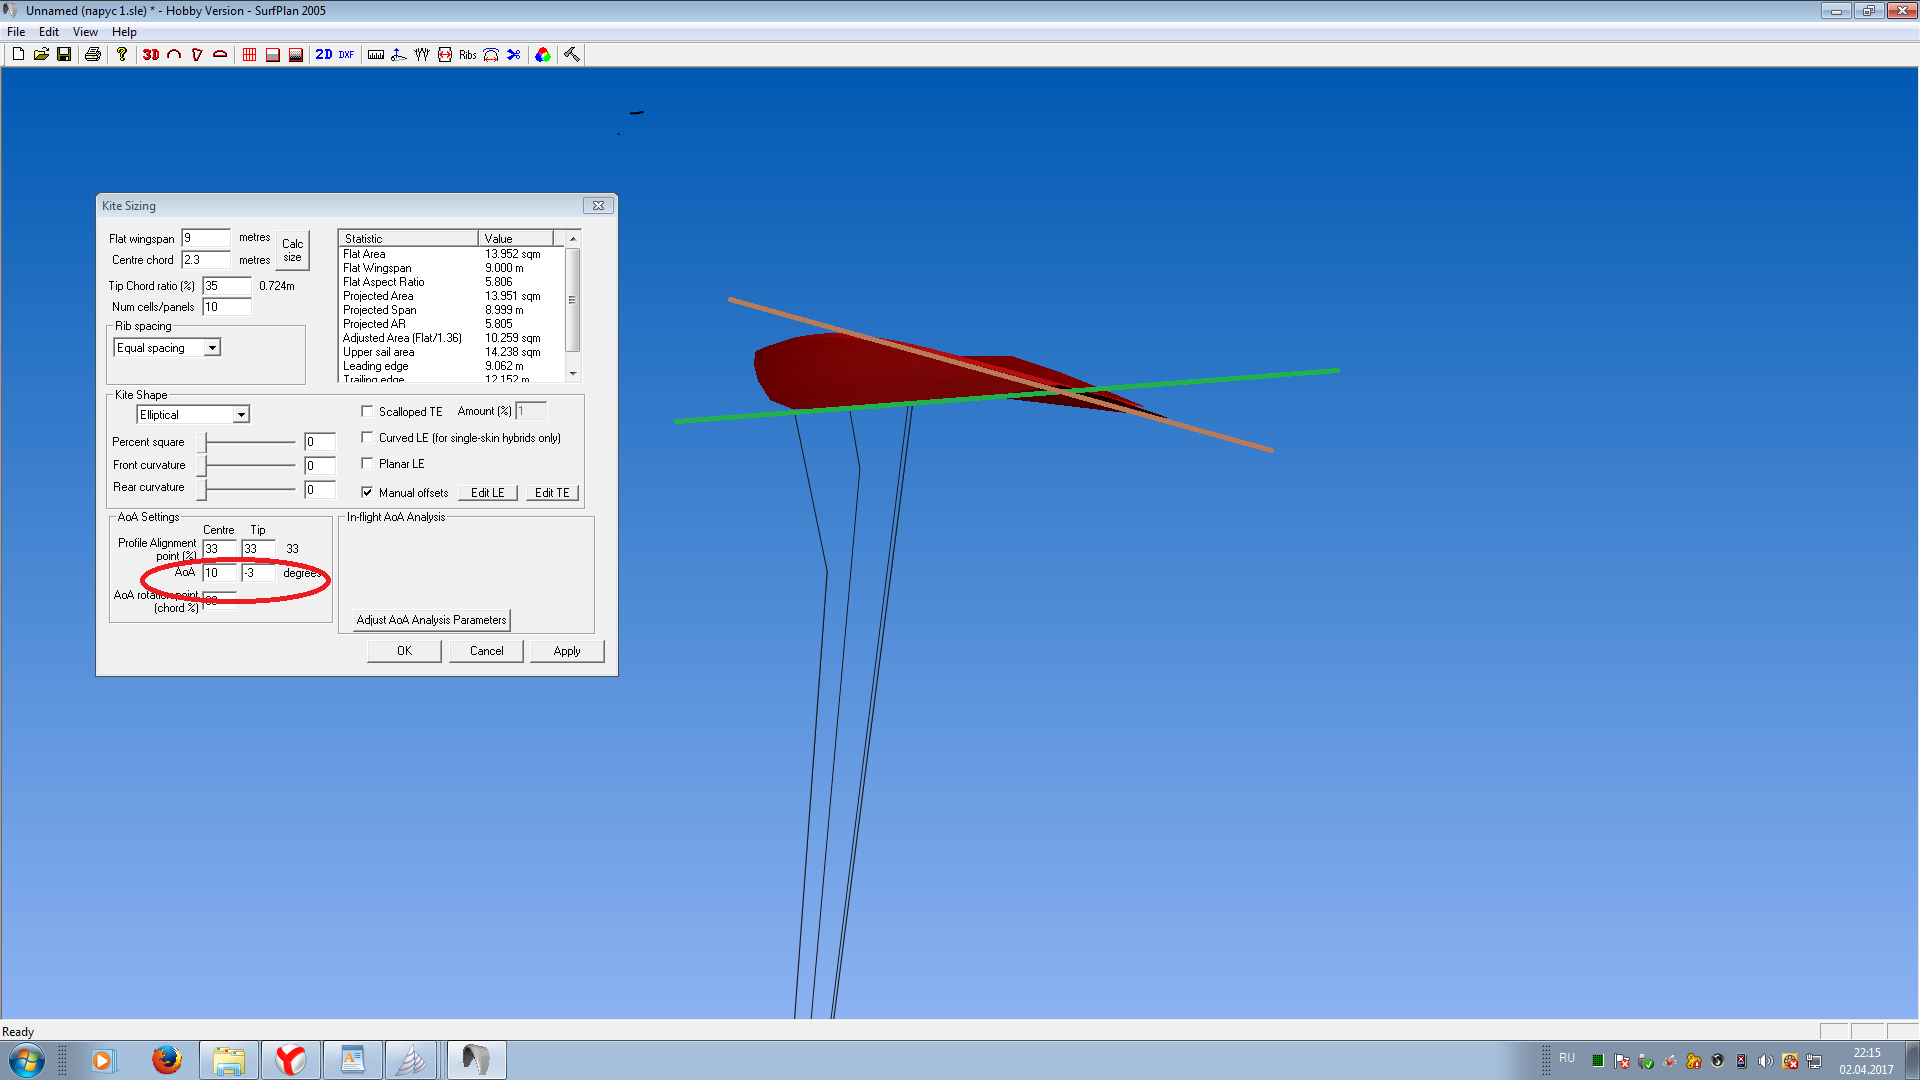Image resolution: width=1920 pixels, height=1080 pixels.
Task: Switch to the 3D view toolbar icon
Action: (151, 55)
